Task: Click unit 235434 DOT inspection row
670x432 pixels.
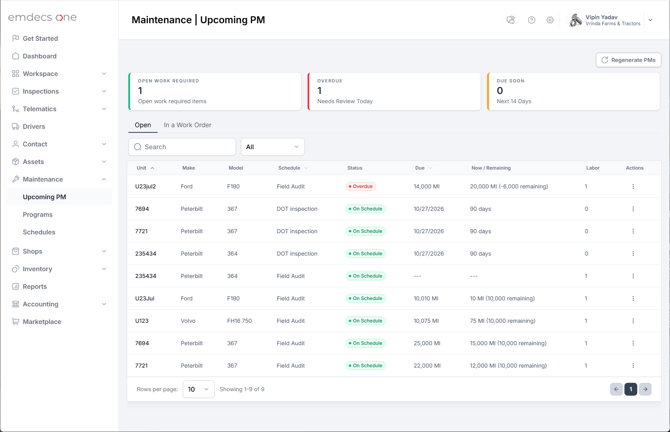Action: (394, 254)
